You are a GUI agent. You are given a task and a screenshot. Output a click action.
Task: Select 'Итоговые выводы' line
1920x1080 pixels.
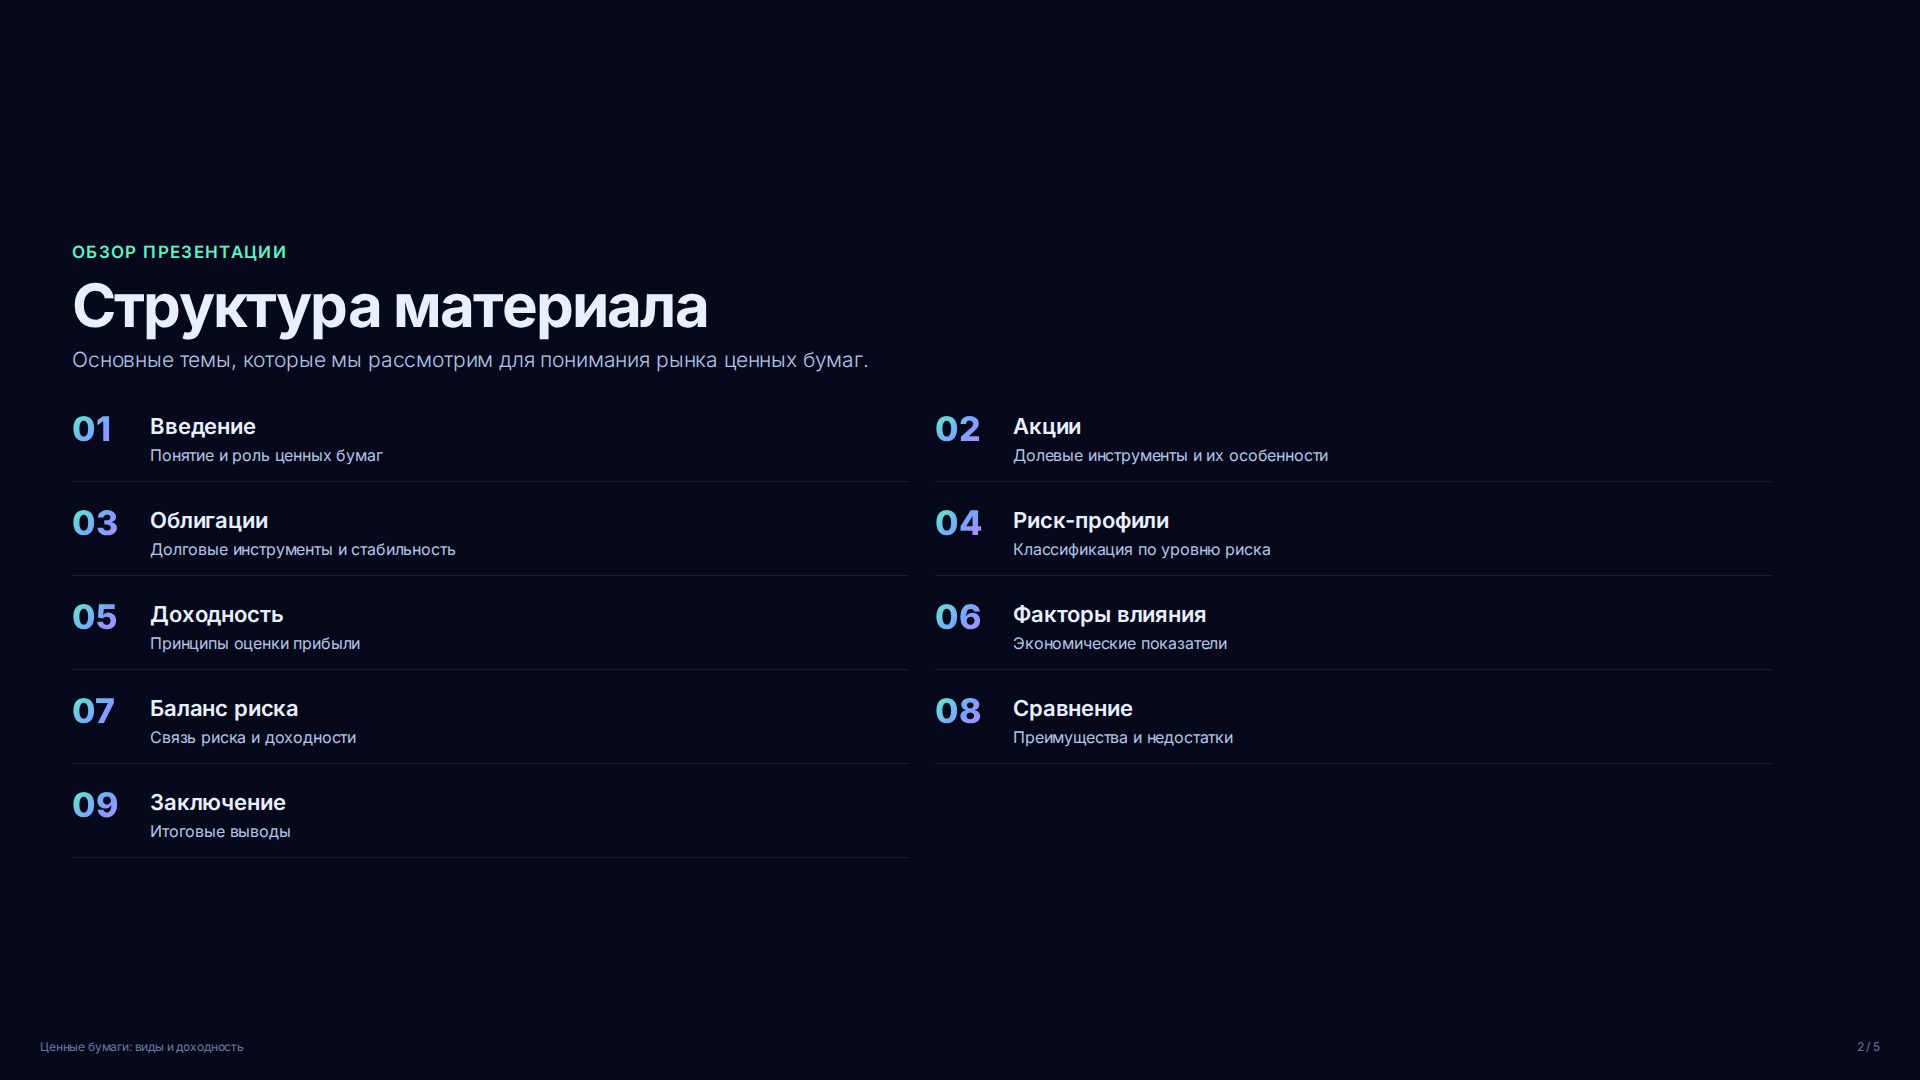tap(220, 832)
